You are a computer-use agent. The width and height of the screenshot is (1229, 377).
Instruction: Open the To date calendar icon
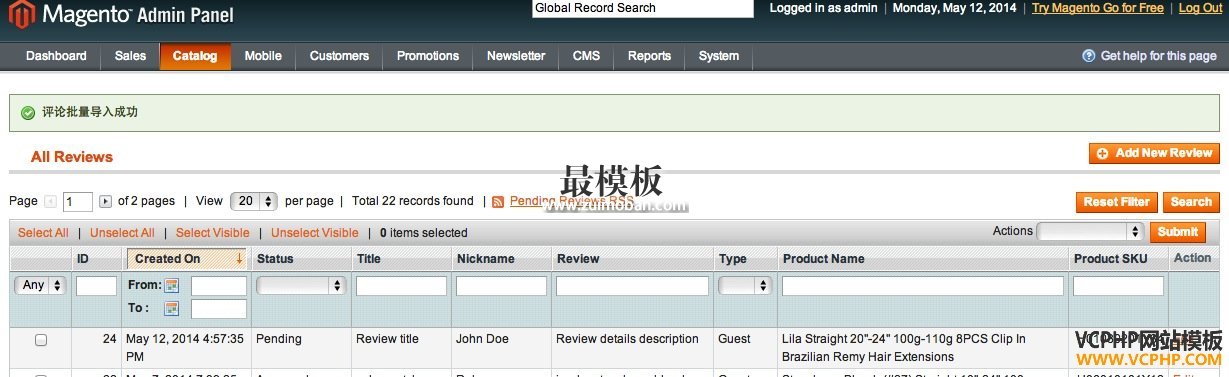(172, 309)
